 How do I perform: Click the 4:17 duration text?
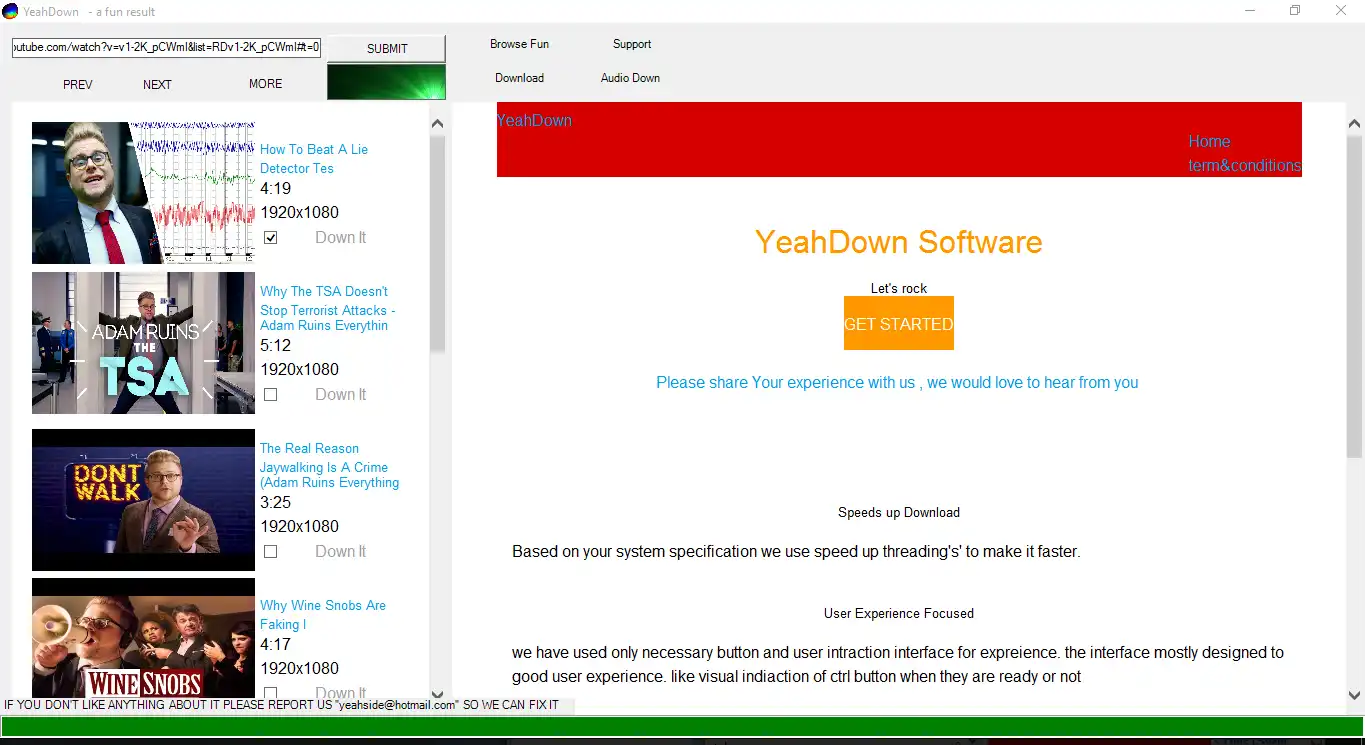pyautogui.click(x=276, y=645)
